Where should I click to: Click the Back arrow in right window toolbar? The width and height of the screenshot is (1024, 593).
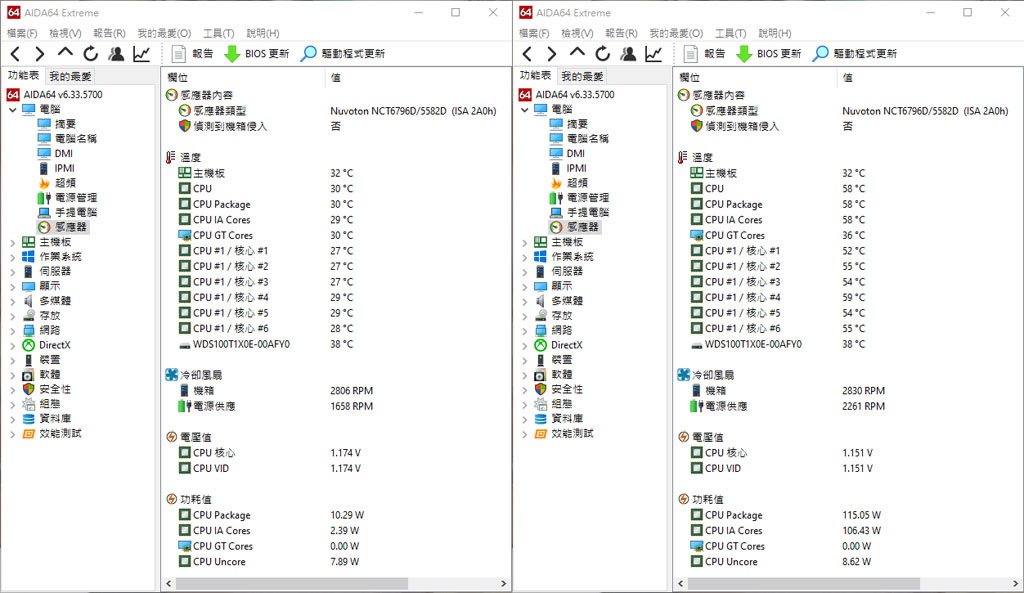(528, 54)
